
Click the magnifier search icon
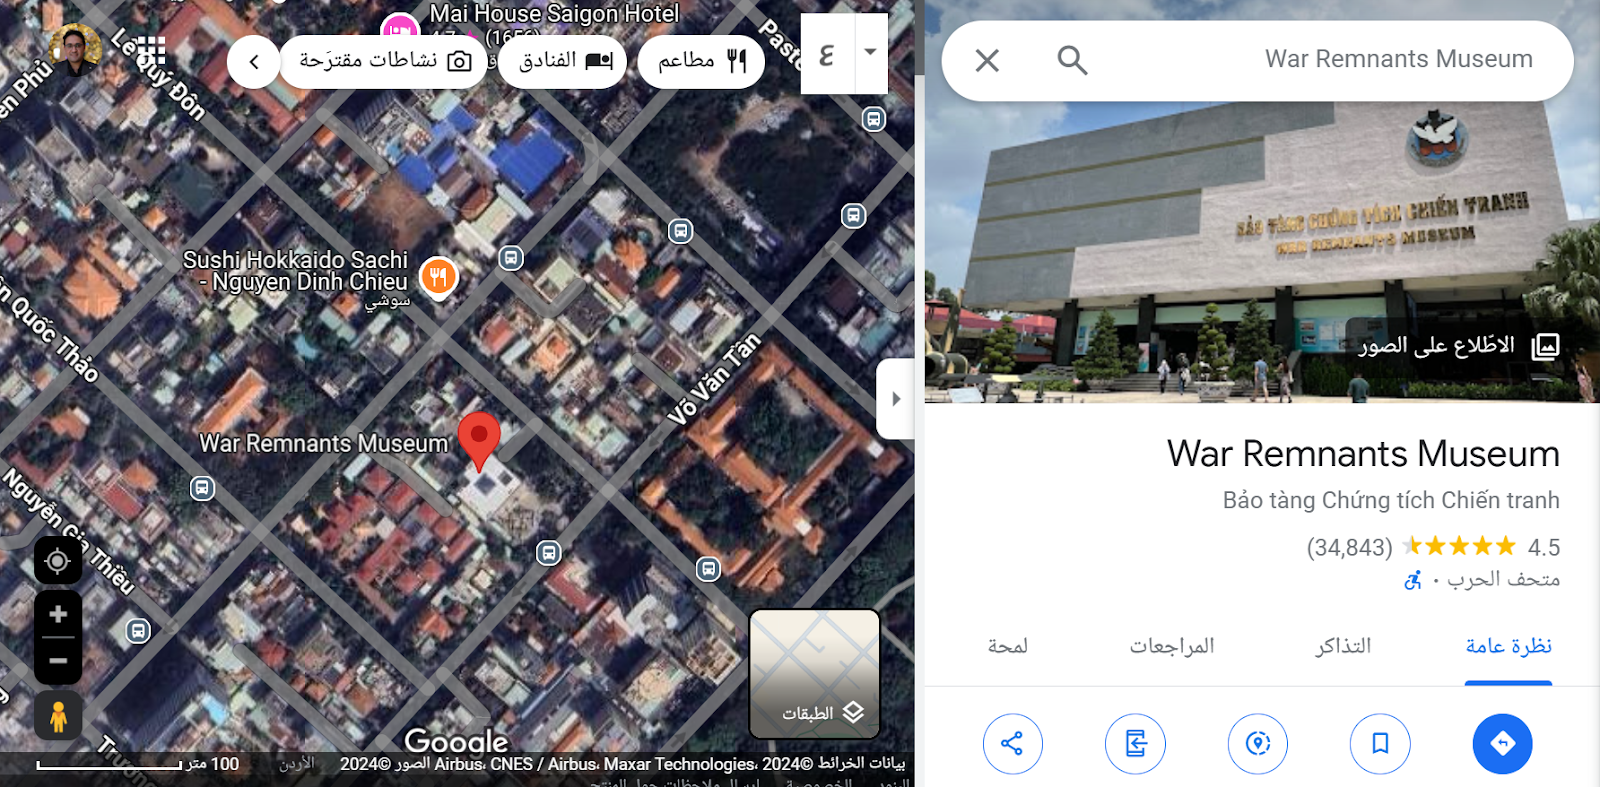tap(1072, 60)
